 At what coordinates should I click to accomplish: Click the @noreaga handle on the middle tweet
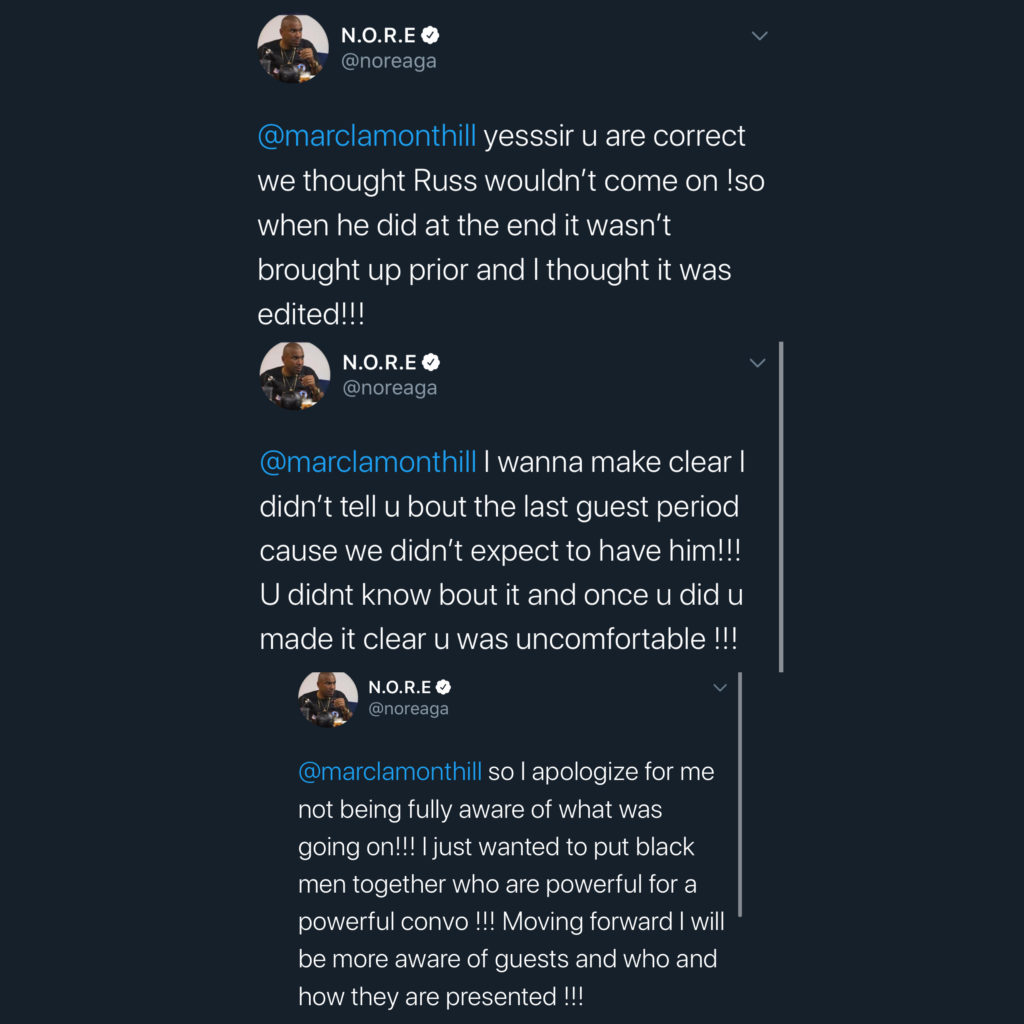click(x=390, y=388)
